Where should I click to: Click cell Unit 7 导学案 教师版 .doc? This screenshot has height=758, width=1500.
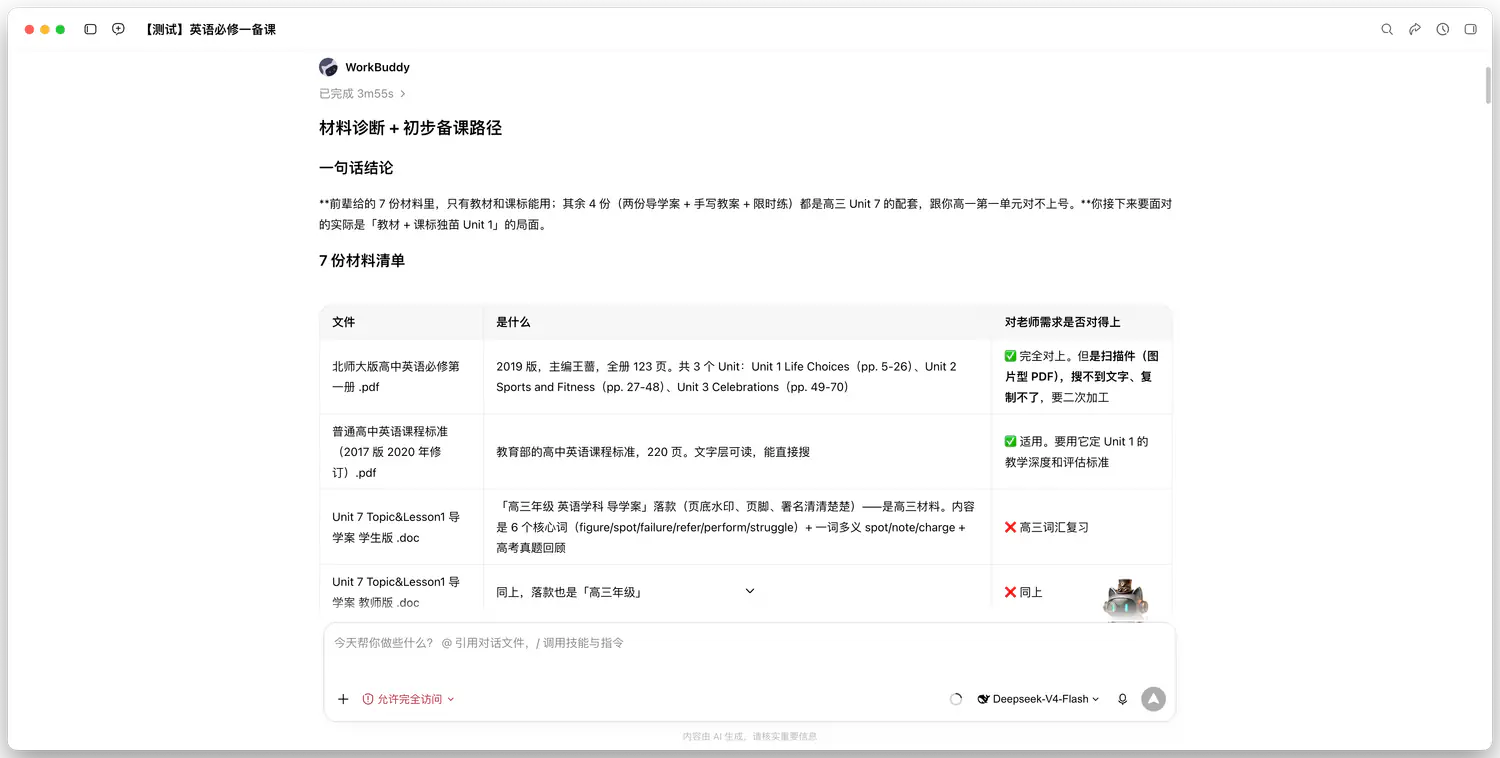pyautogui.click(x=401, y=592)
